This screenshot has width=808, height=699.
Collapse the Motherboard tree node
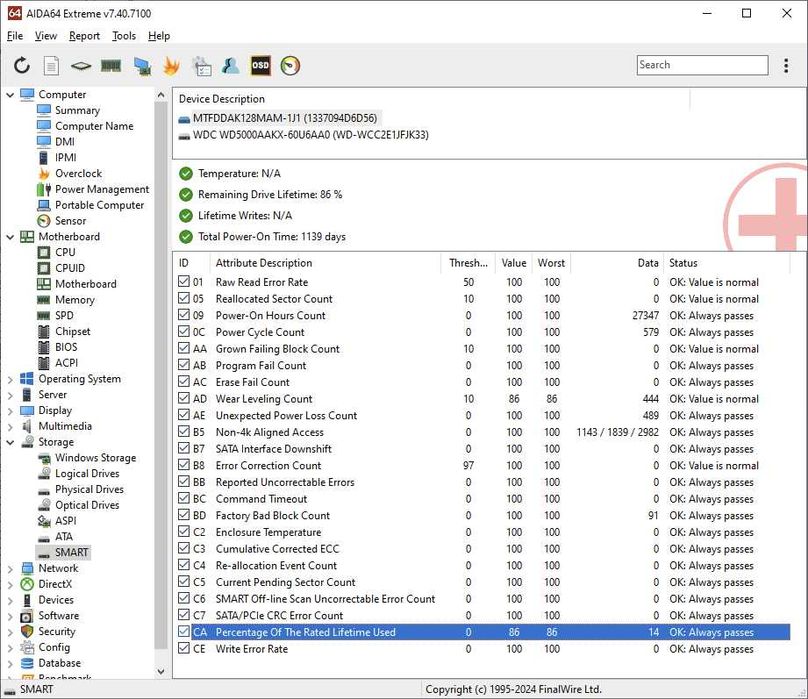[x=10, y=237]
